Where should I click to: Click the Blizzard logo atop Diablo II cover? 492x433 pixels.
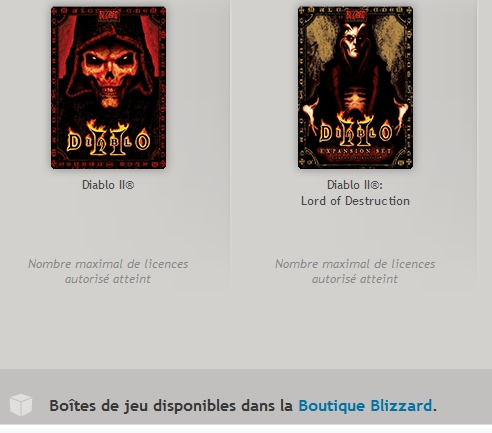tap(108, 16)
